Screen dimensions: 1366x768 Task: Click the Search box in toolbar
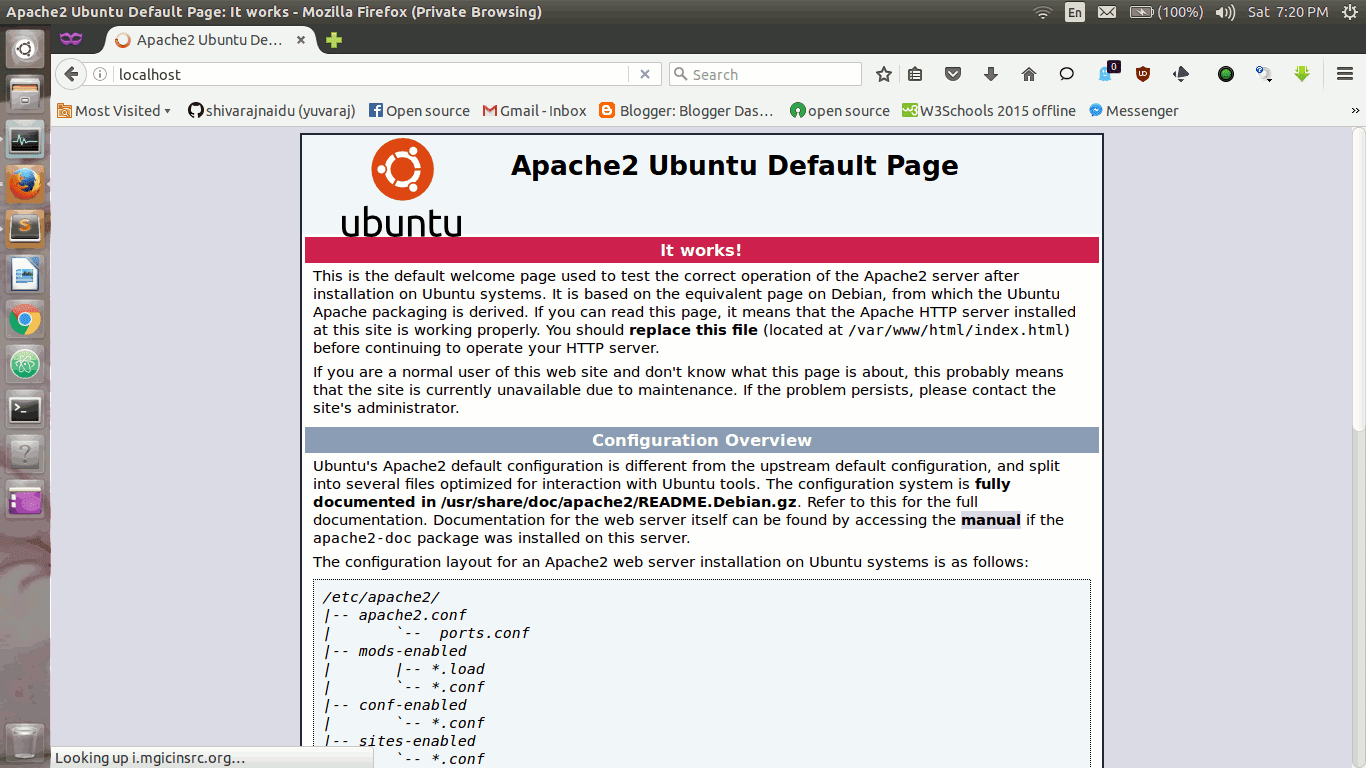pyautogui.click(x=765, y=74)
